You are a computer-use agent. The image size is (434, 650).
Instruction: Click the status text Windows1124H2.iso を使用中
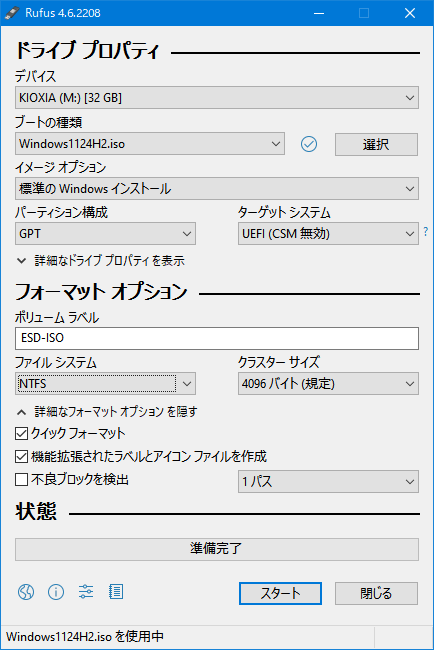(85, 636)
